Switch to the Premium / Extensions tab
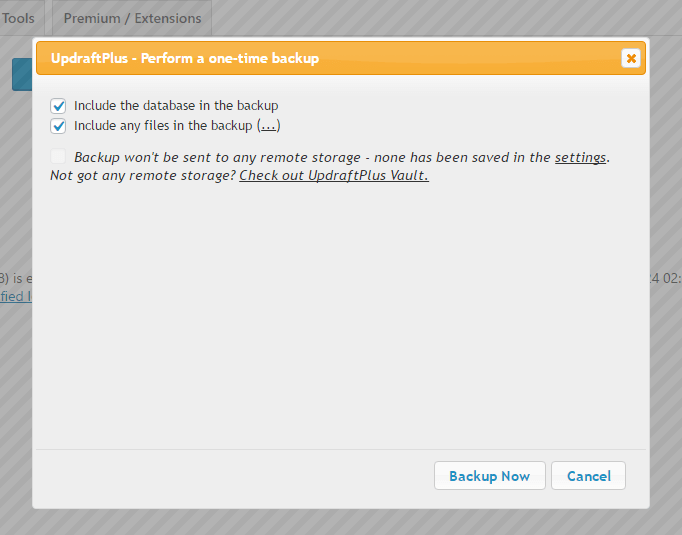The height and width of the screenshot is (535, 682). click(132, 18)
